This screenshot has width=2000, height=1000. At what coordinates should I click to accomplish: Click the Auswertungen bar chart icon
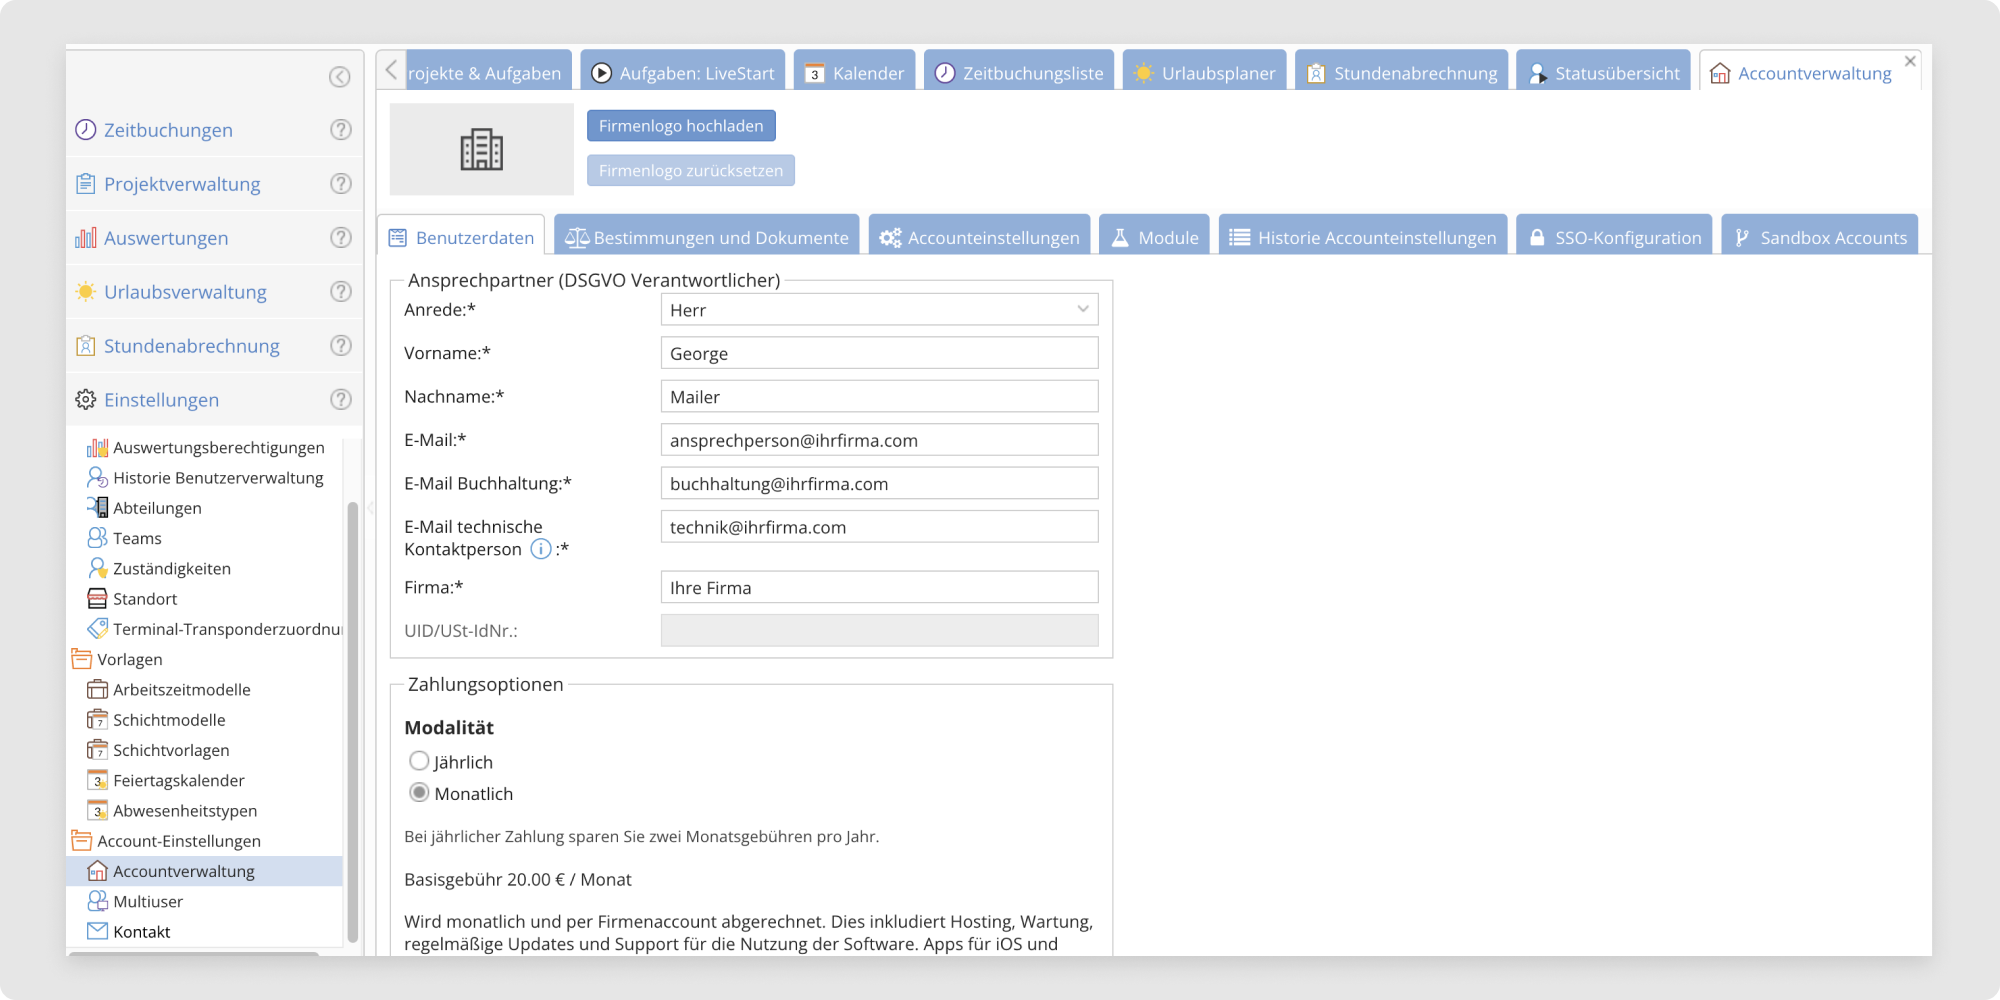[86, 238]
